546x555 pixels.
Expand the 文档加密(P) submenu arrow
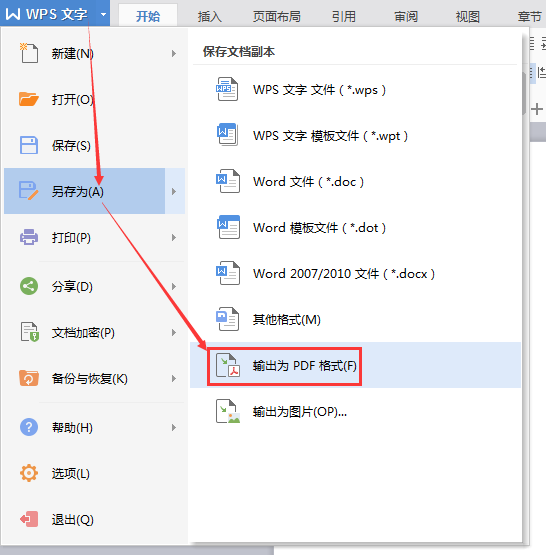(174, 332)
